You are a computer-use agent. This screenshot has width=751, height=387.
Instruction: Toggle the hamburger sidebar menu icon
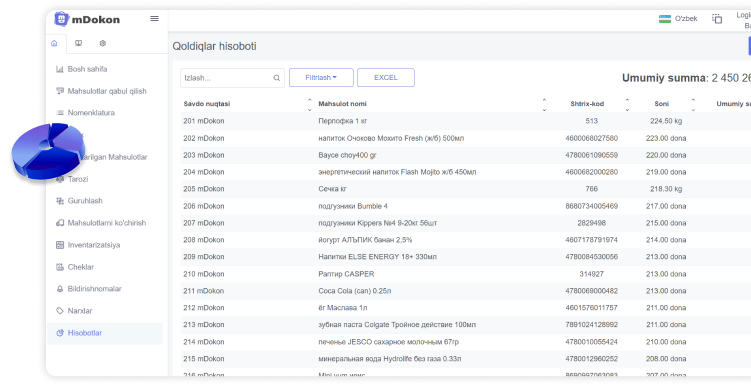154,19
